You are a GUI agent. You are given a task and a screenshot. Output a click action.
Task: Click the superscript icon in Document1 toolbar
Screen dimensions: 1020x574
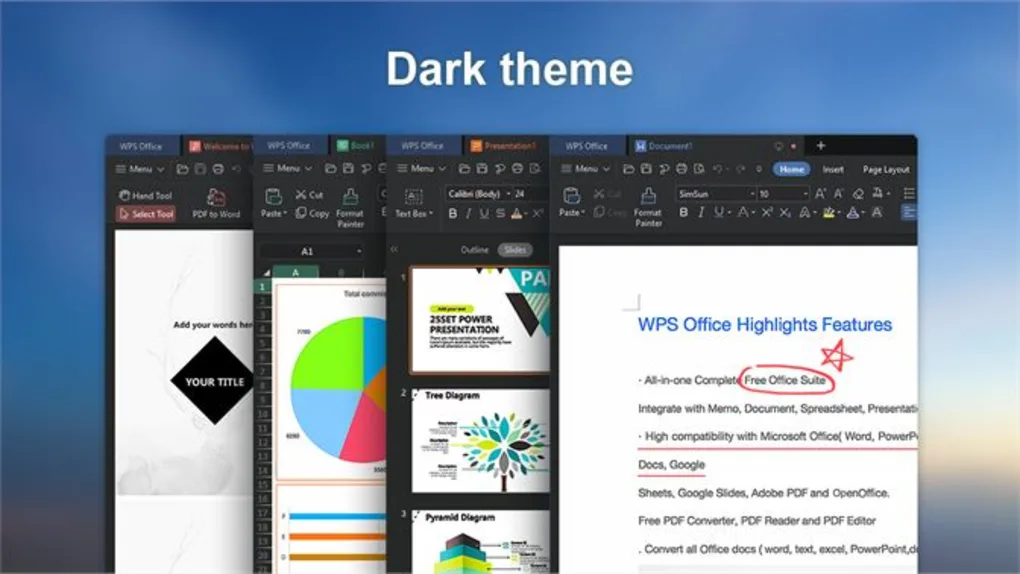767,213
